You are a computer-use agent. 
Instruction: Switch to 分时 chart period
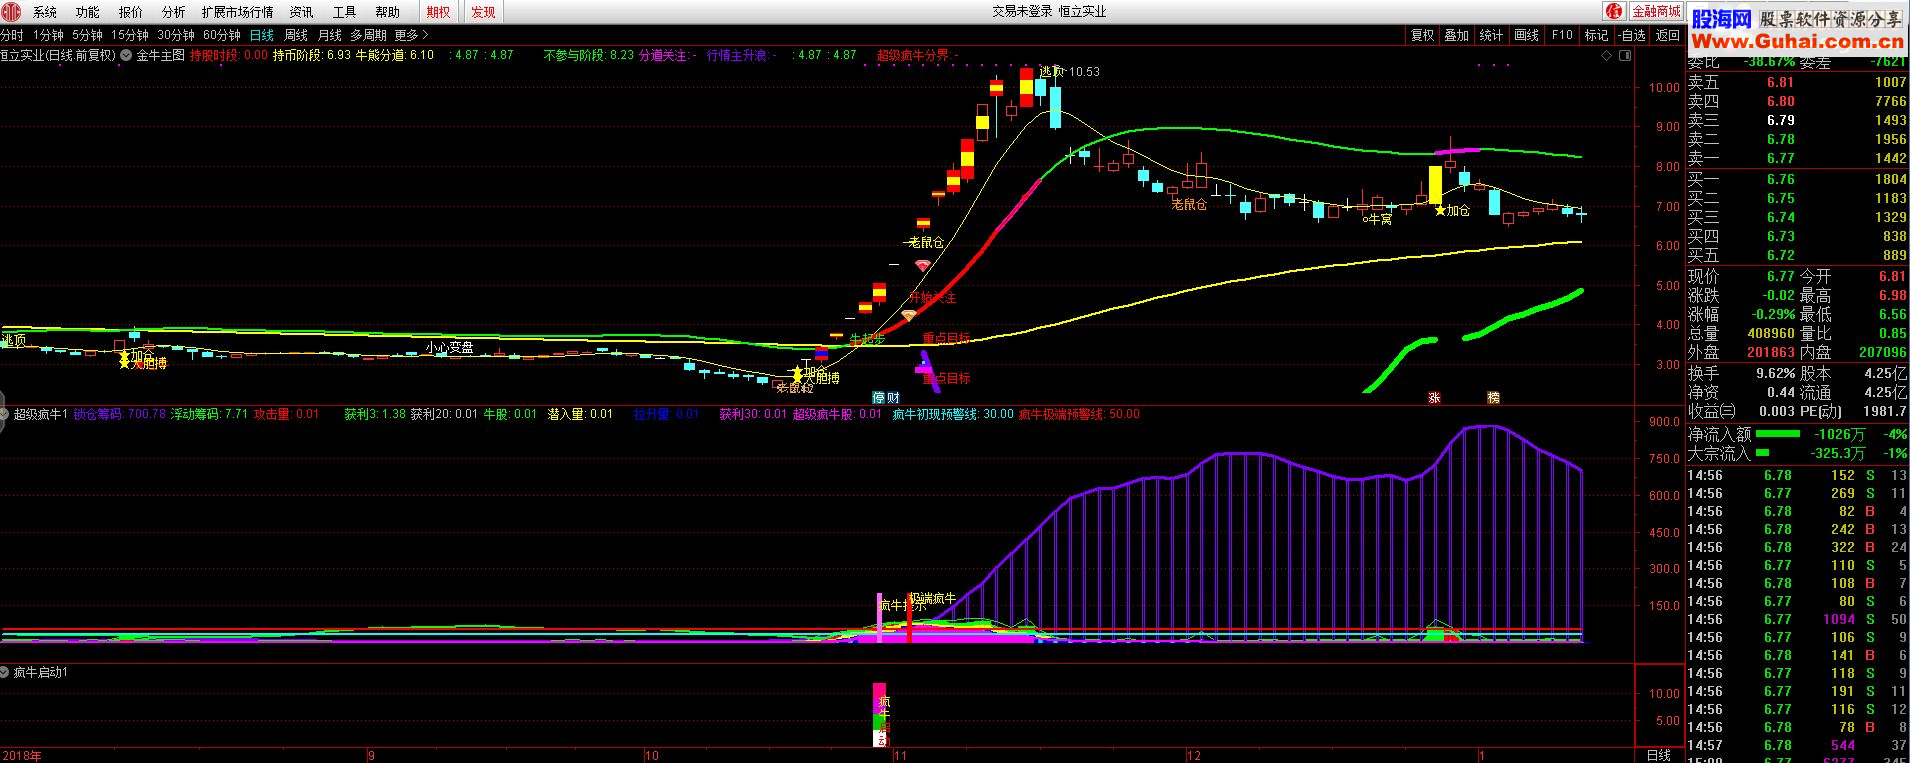tap(12, 35)
